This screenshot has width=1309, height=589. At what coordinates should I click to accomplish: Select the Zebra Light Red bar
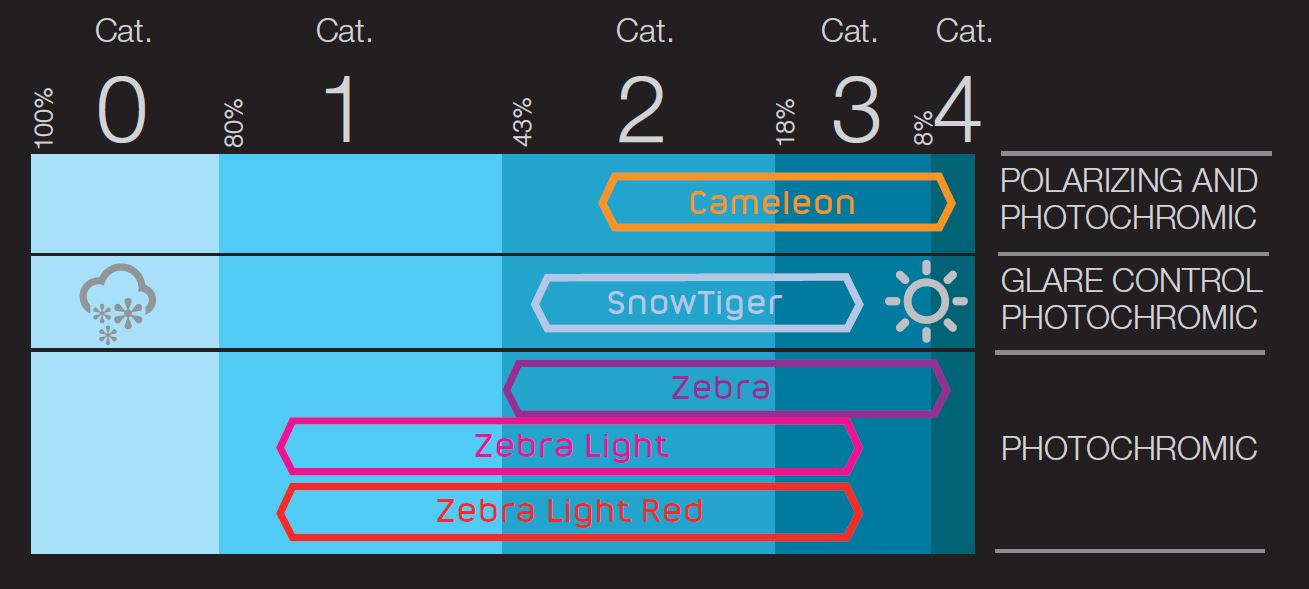point(570,512)
